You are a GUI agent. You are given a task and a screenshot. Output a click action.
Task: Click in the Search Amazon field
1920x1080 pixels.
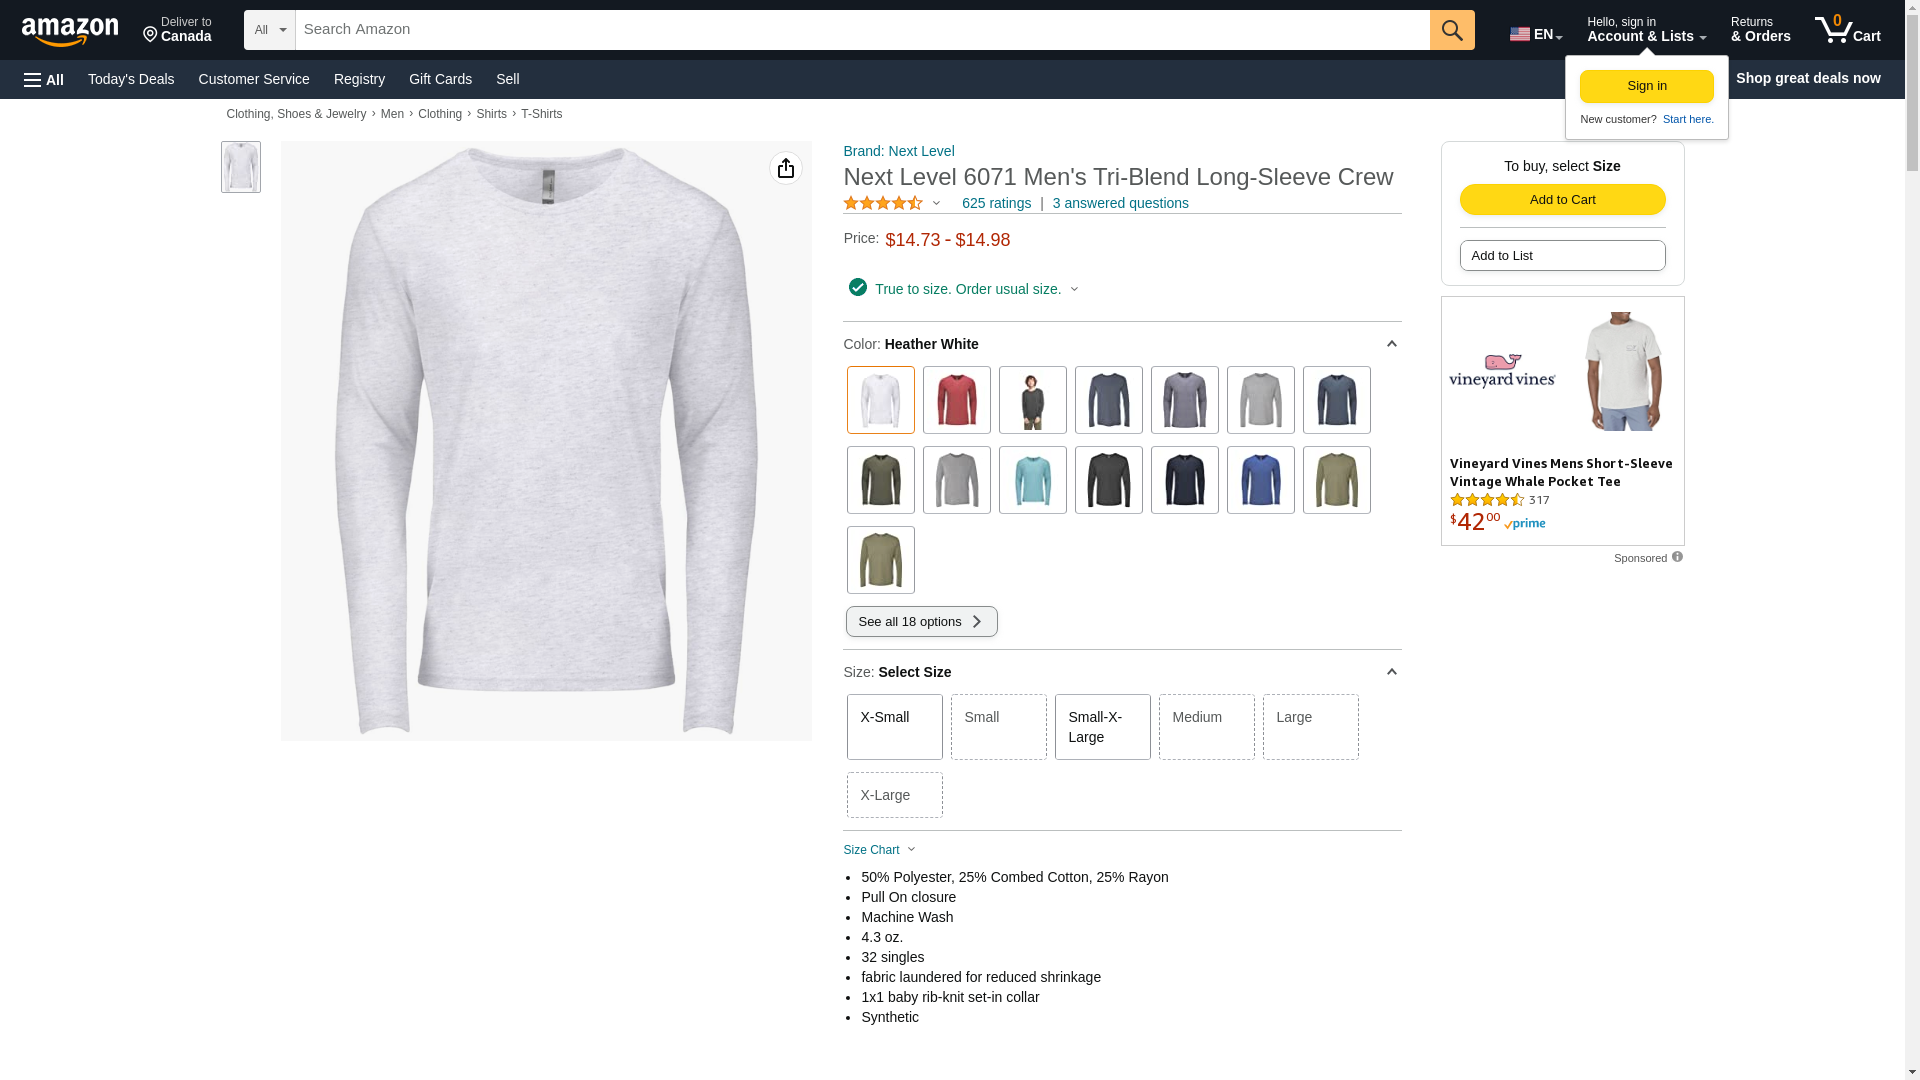[x=860, y=30]
